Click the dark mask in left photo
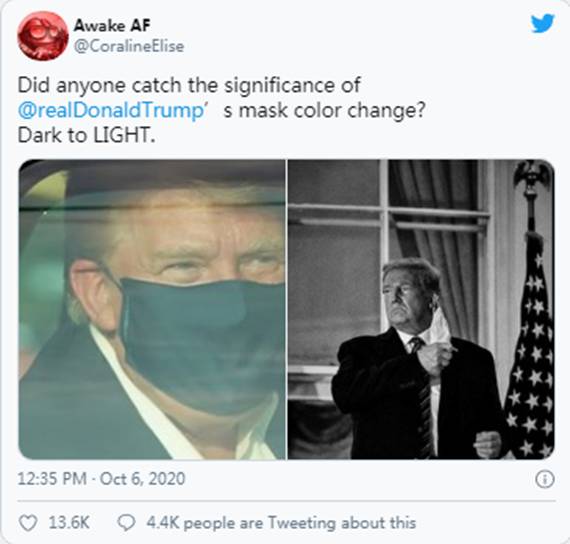The image size is (570, 544). coord(204,345)
